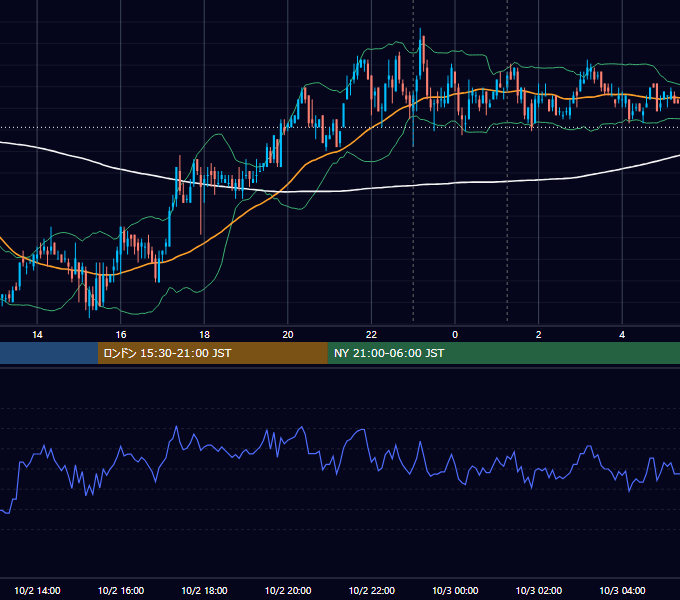The image size is (680, 600).
Task: Click the oscillator line peak near 17:20
Action: (x=176, y=427)
